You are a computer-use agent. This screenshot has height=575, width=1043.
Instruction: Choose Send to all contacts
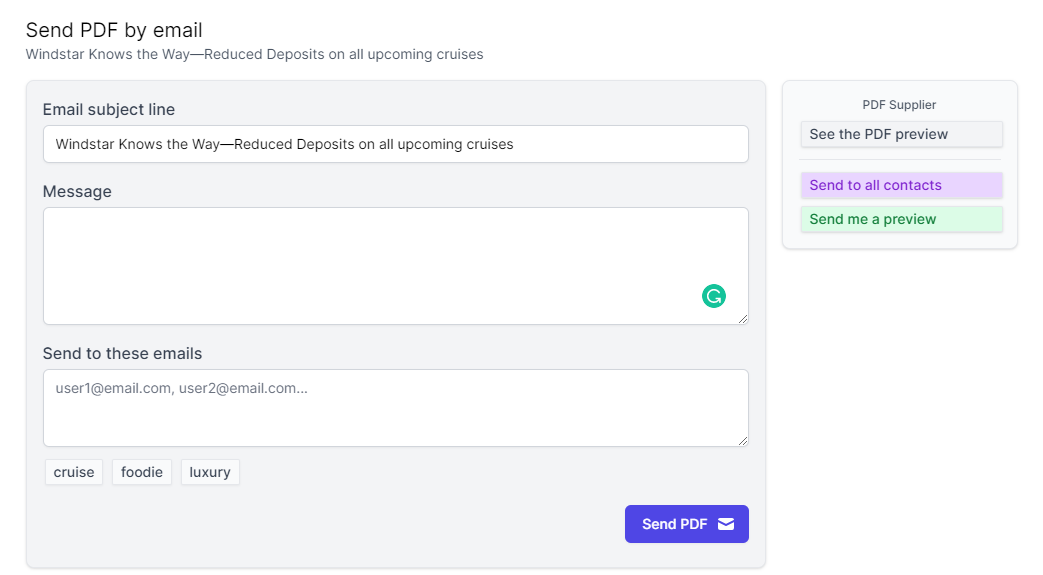901,186
